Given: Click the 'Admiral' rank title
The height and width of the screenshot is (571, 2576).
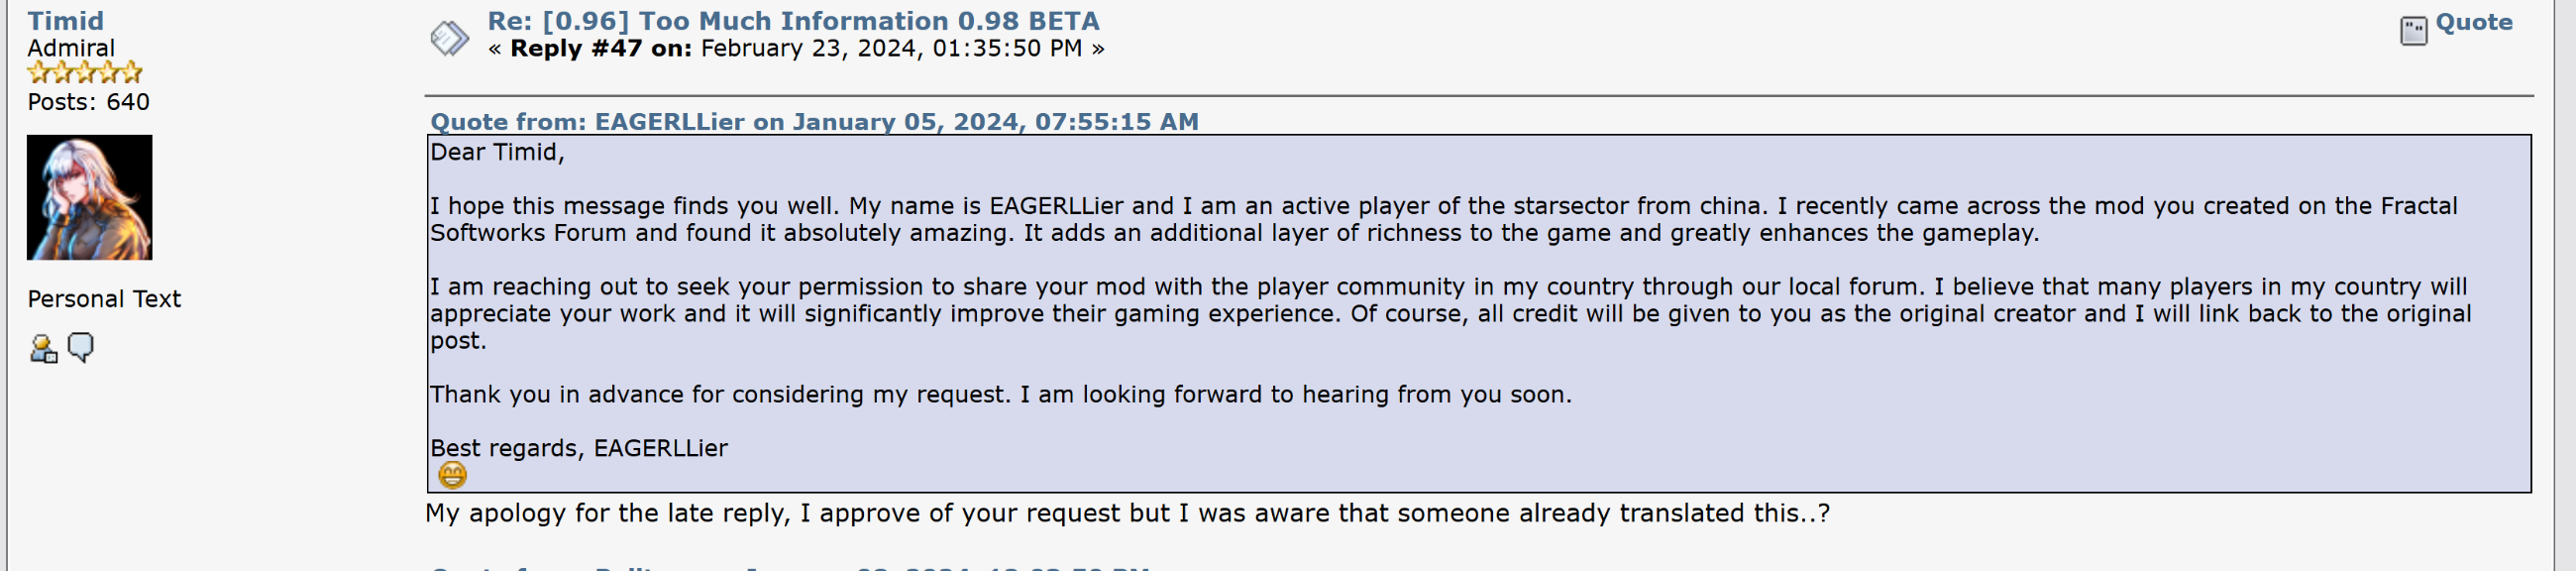Looking at the screenshot, I should [x=71, y=48].
